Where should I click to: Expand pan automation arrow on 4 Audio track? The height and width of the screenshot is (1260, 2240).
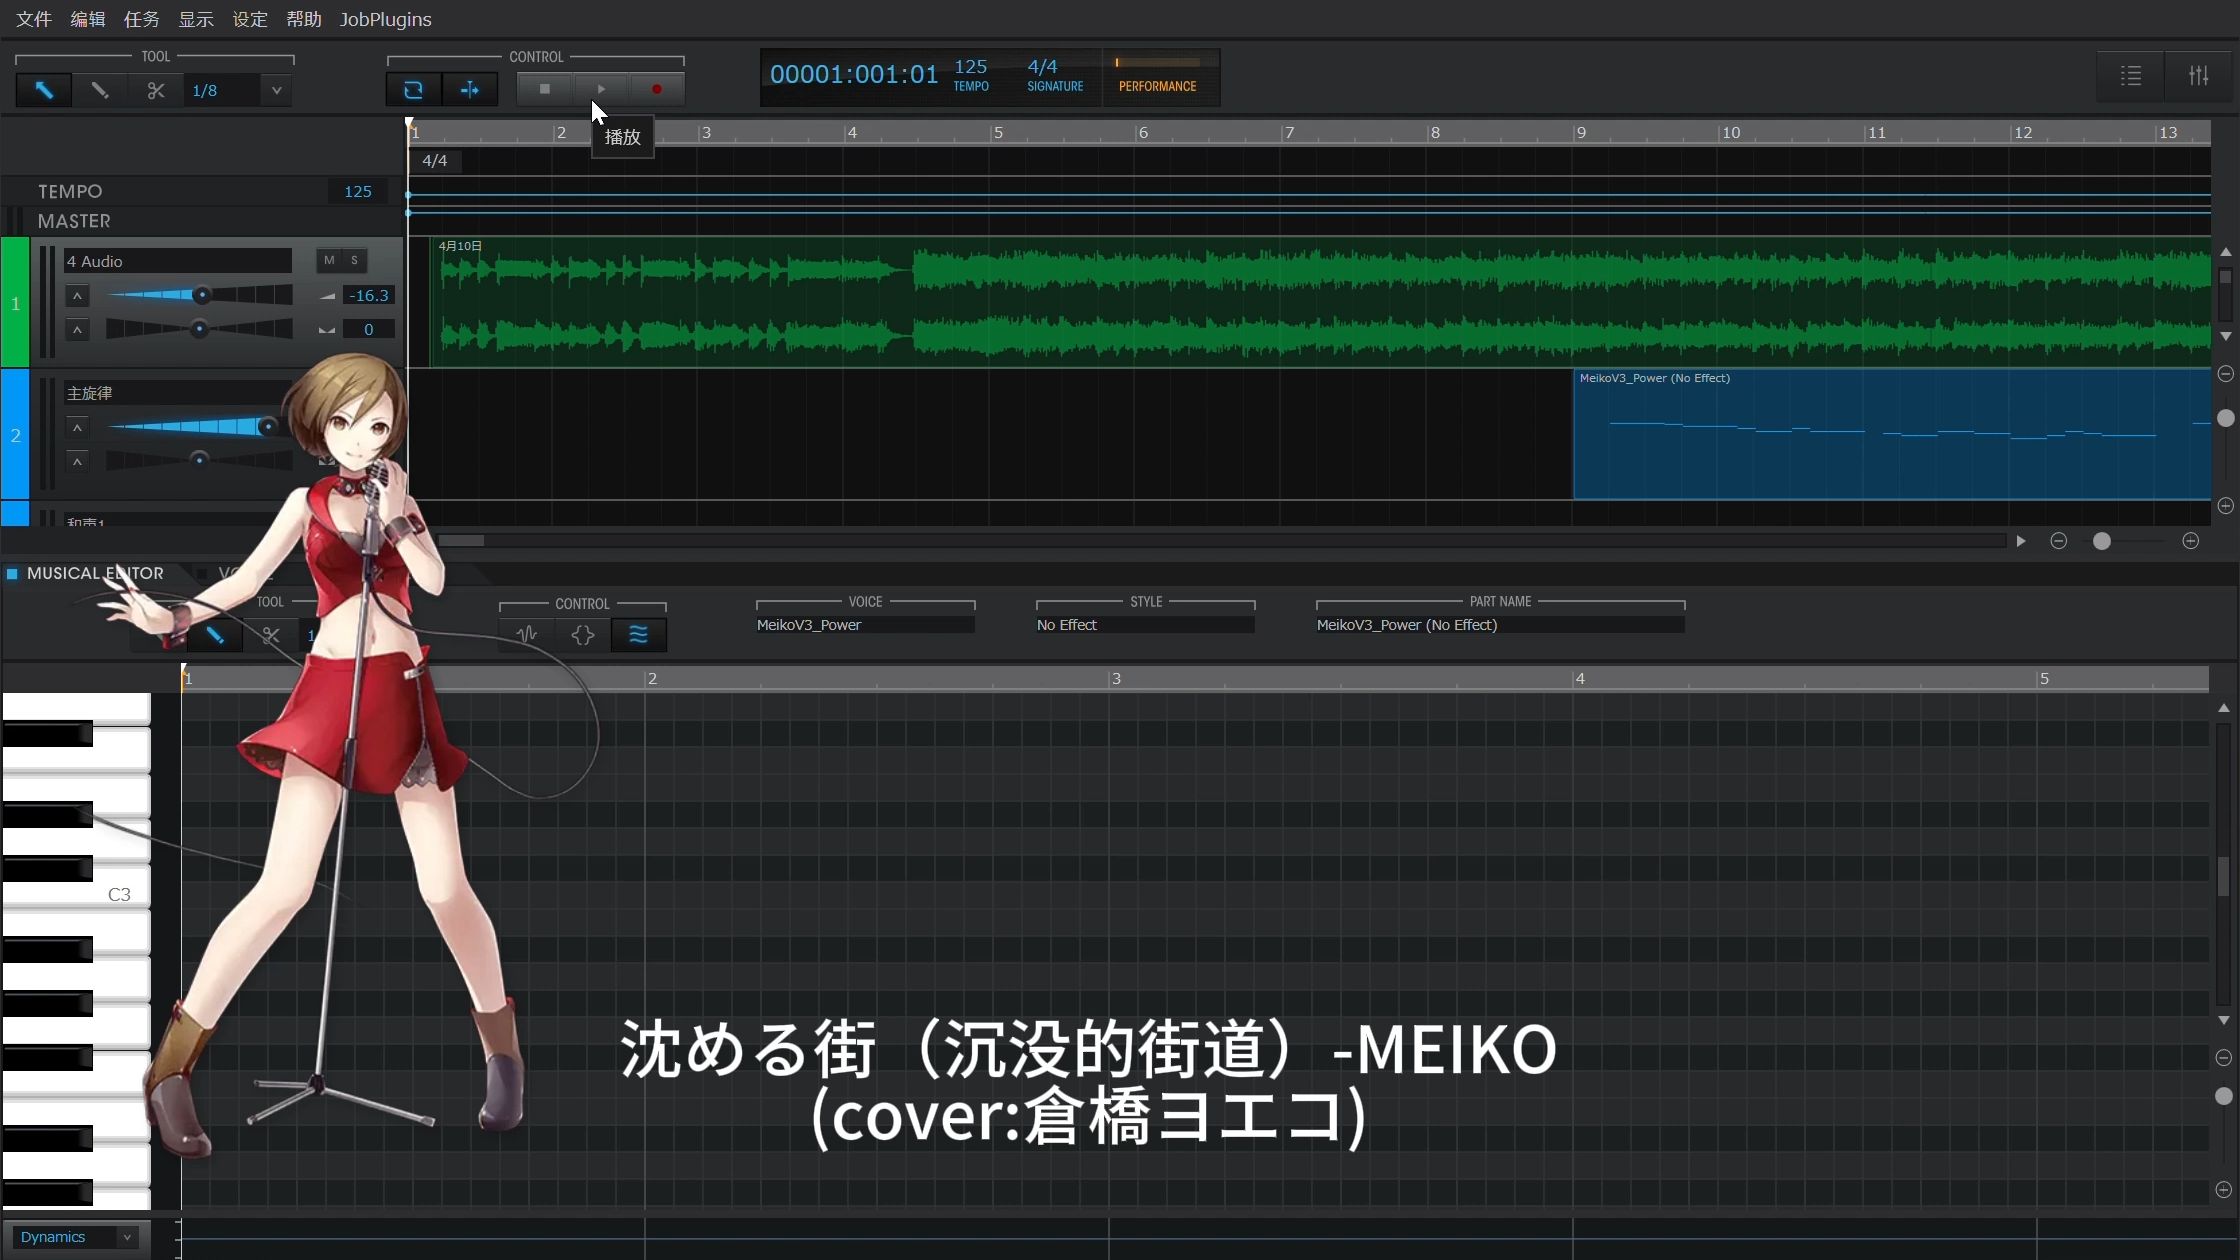point(77,329)
